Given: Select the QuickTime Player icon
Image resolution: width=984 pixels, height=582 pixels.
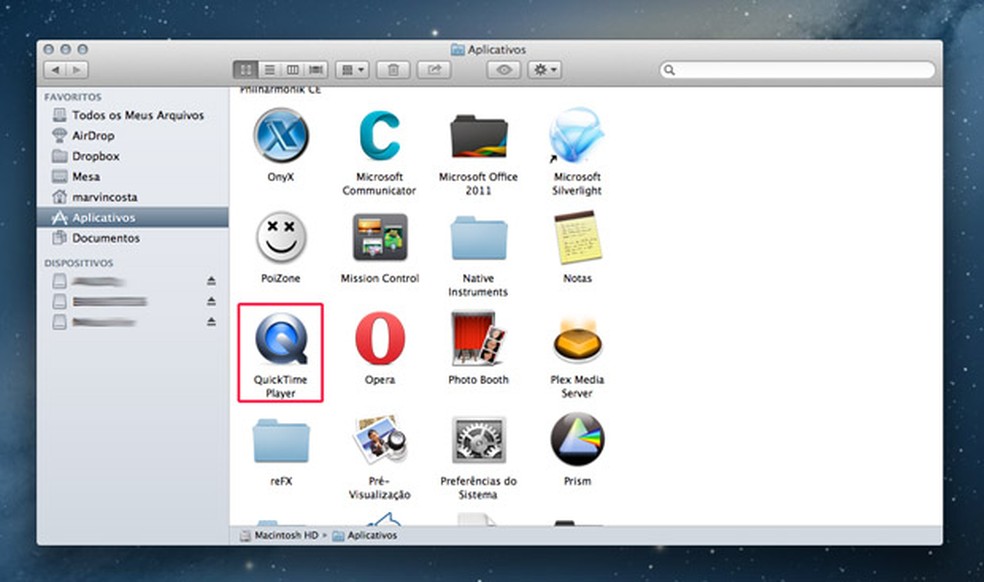Looking at the screenshot, I should (281, 339).
